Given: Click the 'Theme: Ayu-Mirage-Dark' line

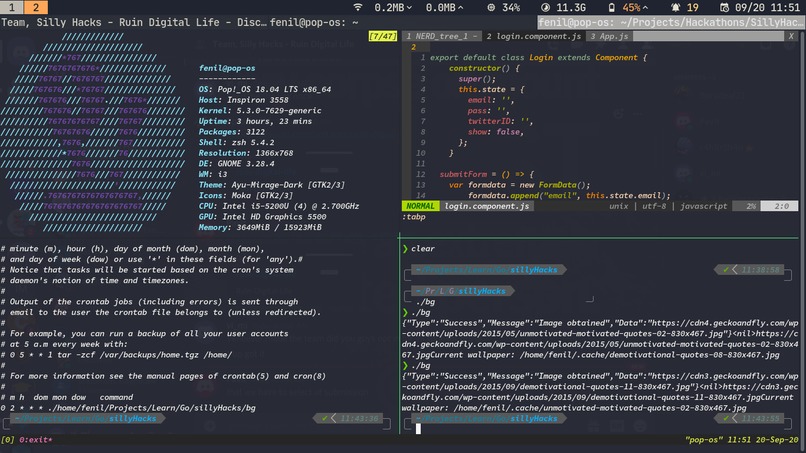Looking at the screenshot, I should (x=272, y=185).
